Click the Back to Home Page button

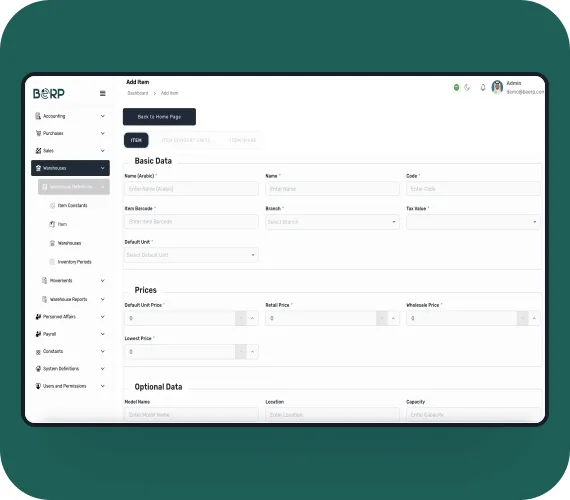(x=159, y=117)
